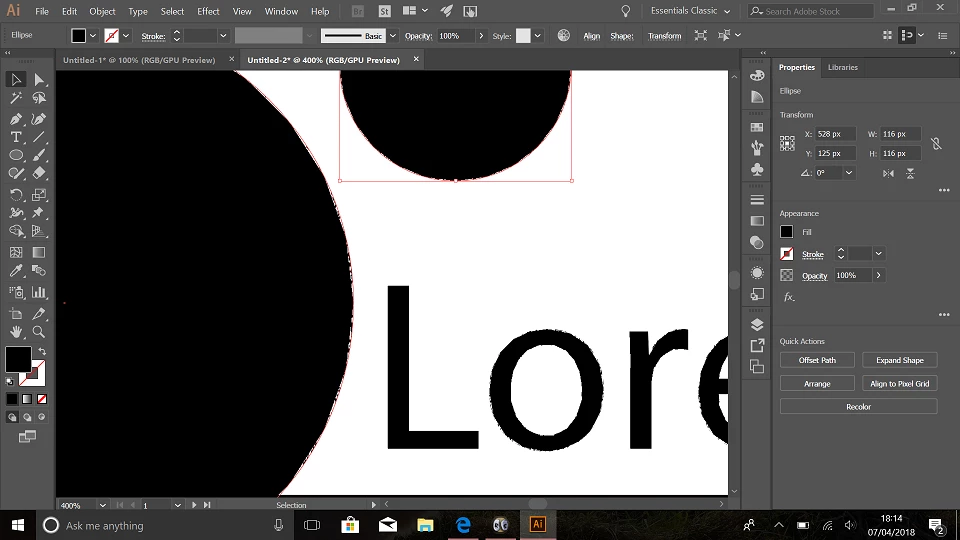This screenshot has width=960, height=540.
Task: Click the large Fill swatch in toolbox
Action: pos(18,359)
